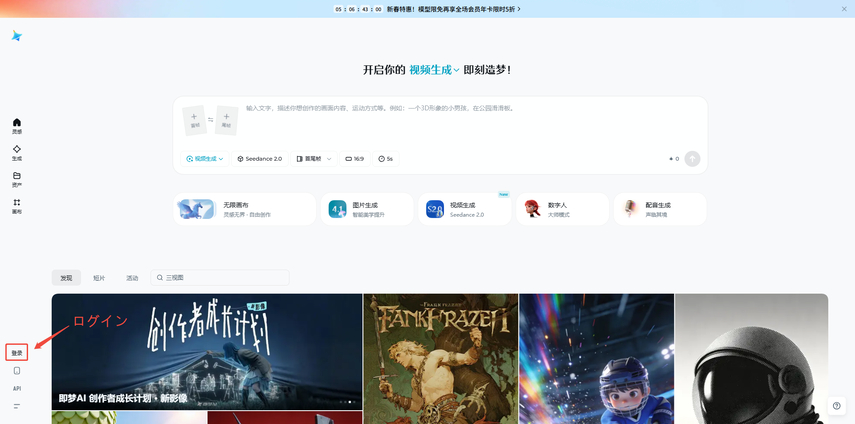Click the credits count beside send button

tap(674, 159)
